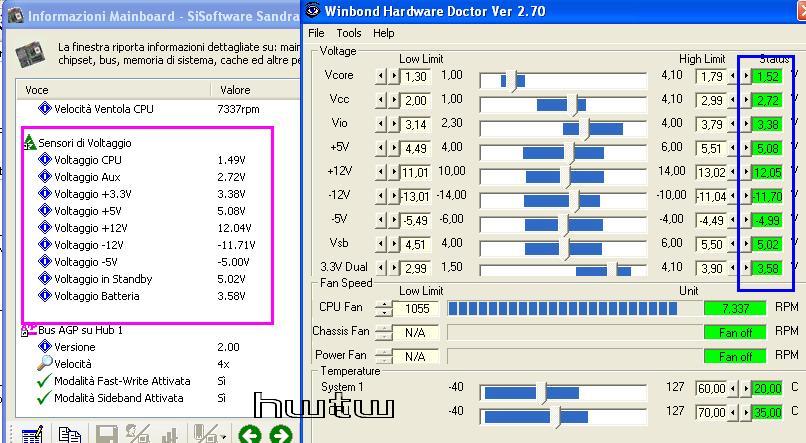The height and width of the screenshot is (443, 806).
Task: Click the diamond icon beside Voltaggio in Standby
Action: click(45, 278)
